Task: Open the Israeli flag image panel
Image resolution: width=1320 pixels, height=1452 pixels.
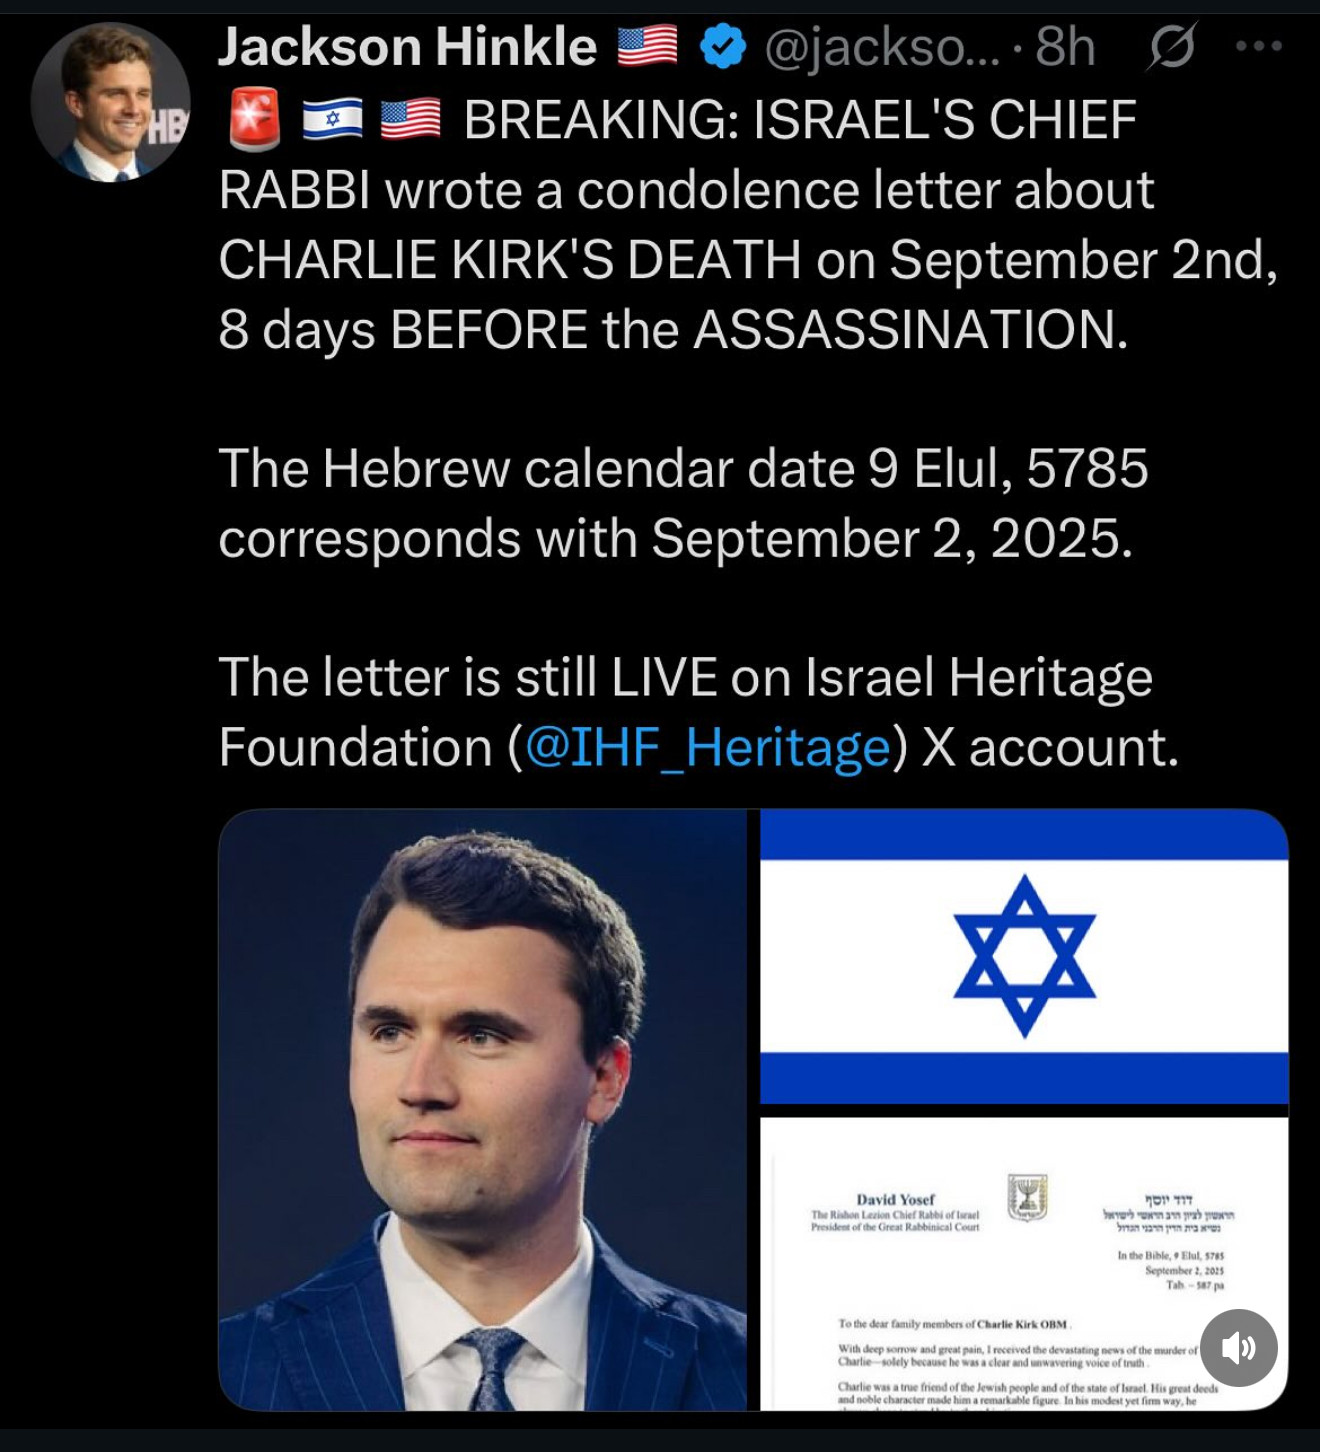Action: click(1024, 956)
